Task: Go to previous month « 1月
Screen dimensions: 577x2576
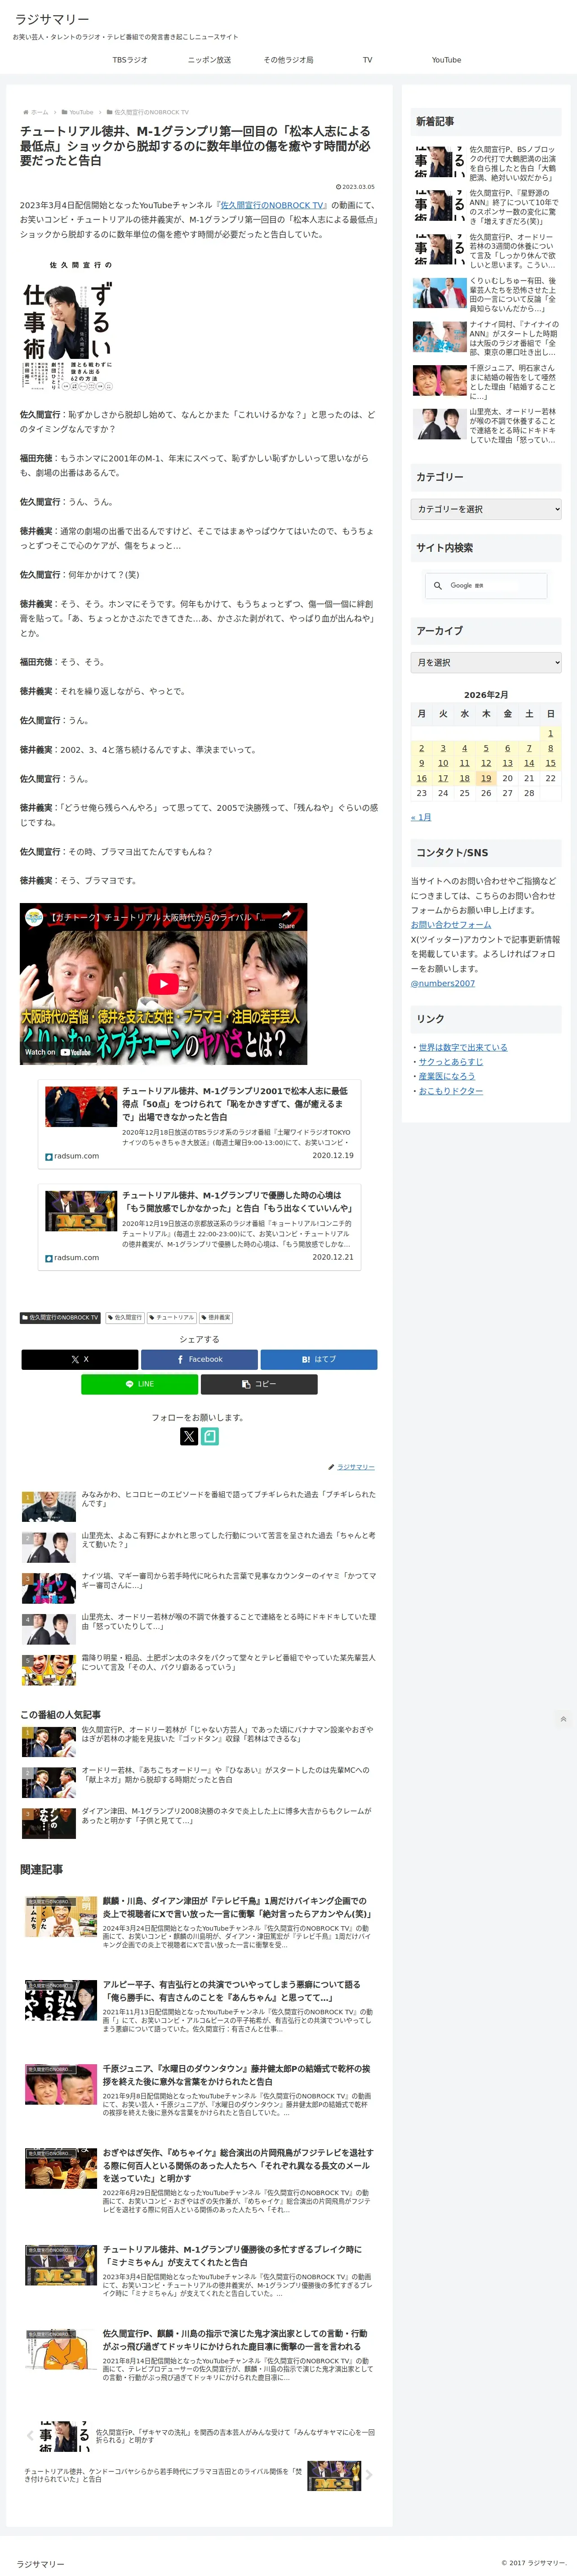Action: click(x=421, y=817)
